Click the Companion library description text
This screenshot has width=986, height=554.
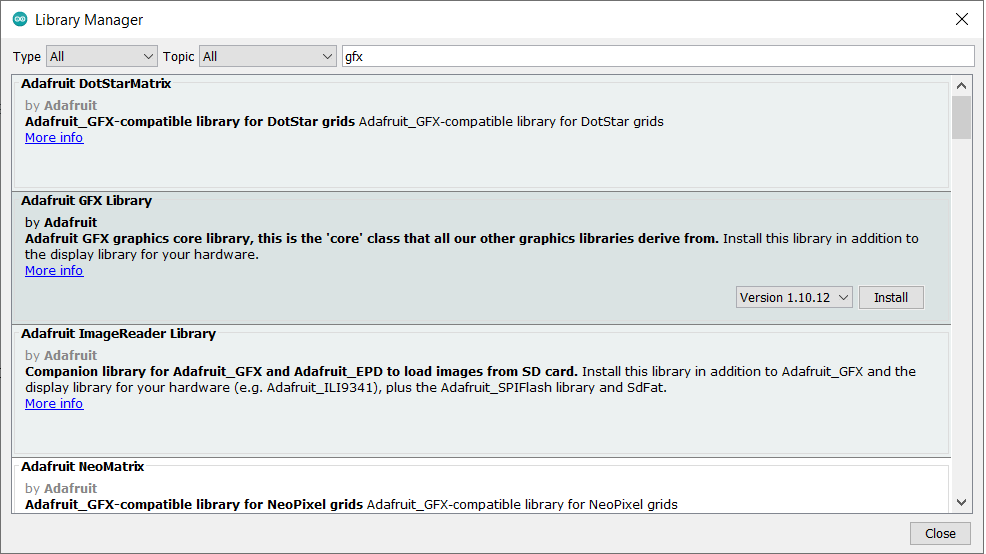point(470,379)
